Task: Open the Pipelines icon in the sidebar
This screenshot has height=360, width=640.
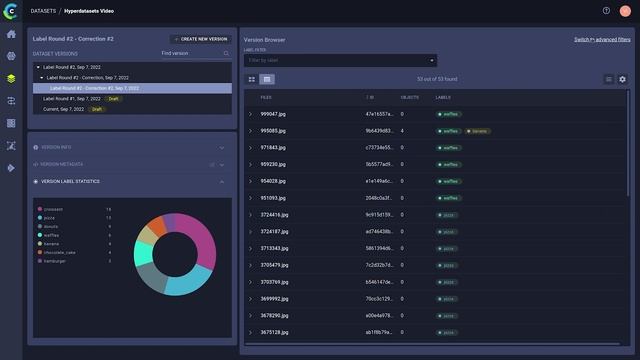Action: coord(11,101)
